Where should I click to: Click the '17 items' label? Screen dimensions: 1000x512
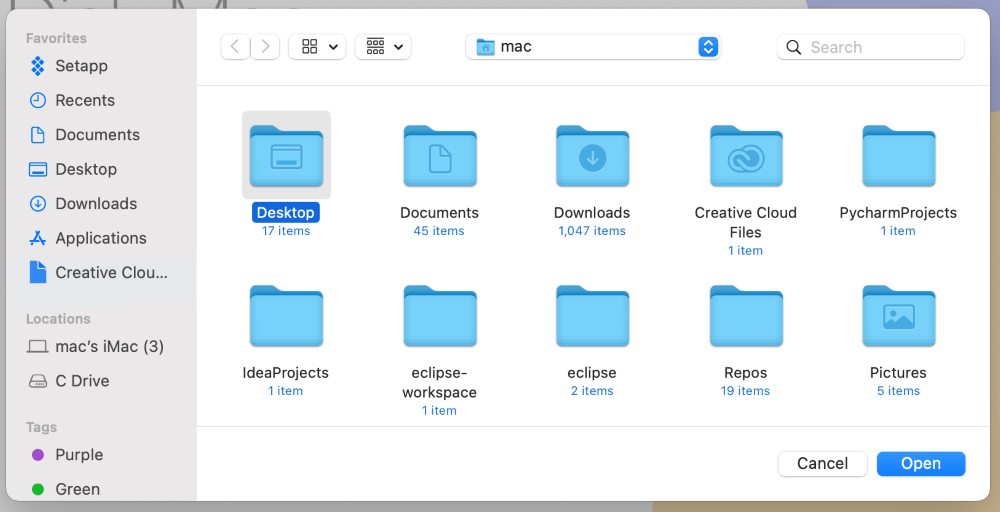(x=286, y=231)
